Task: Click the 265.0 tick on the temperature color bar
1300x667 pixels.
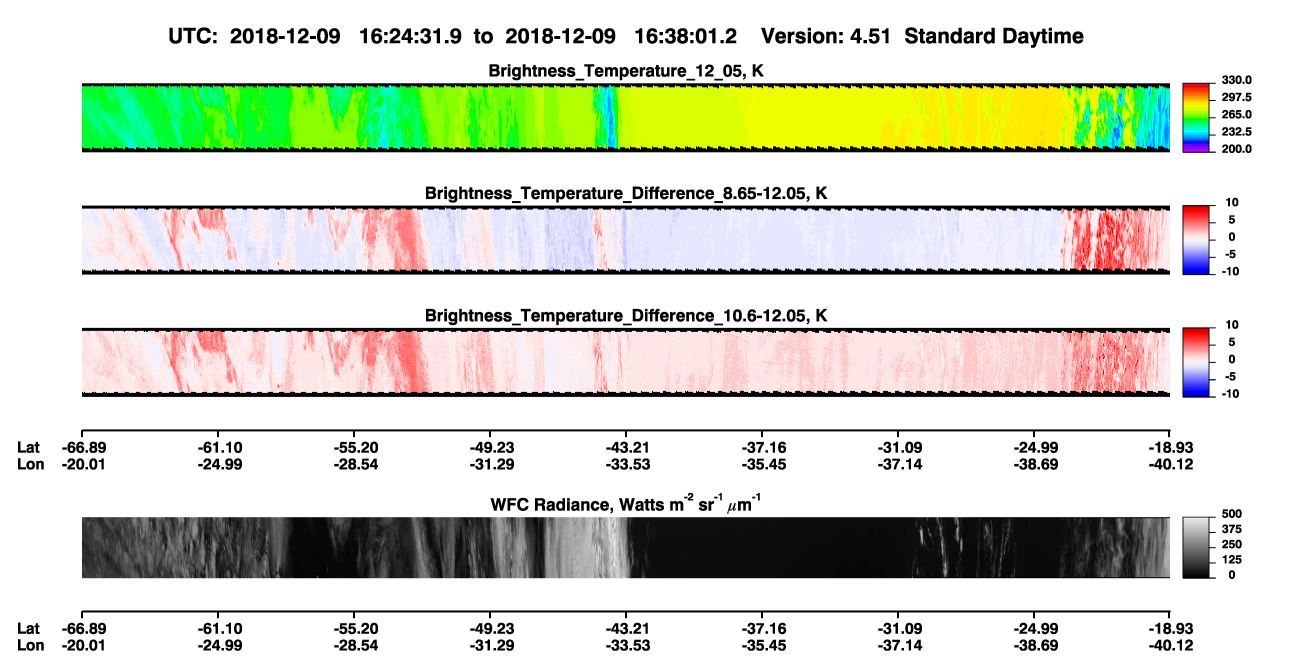Action: pyautogui.click(x=1235, y=115)
